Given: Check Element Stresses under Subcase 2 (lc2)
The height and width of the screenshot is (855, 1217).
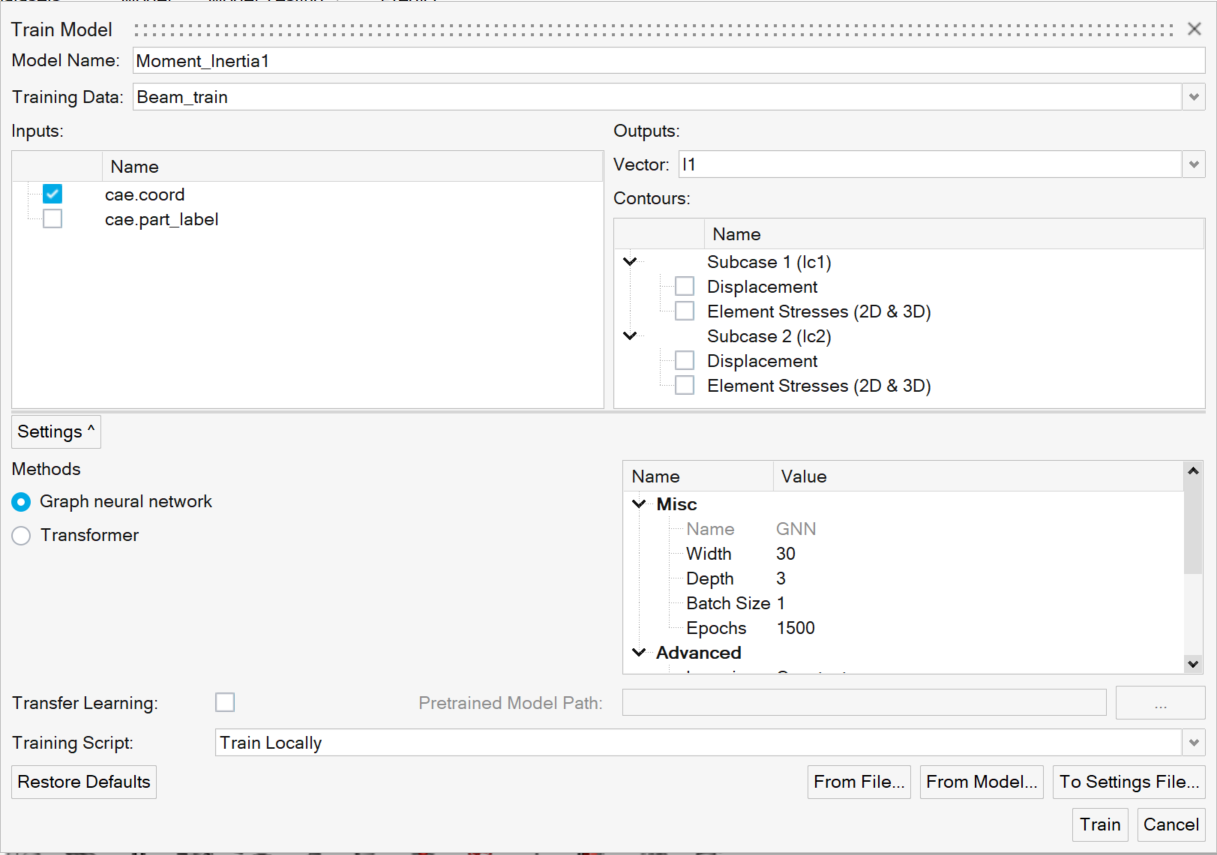Looking at the screenshot, I should (684, 385).
